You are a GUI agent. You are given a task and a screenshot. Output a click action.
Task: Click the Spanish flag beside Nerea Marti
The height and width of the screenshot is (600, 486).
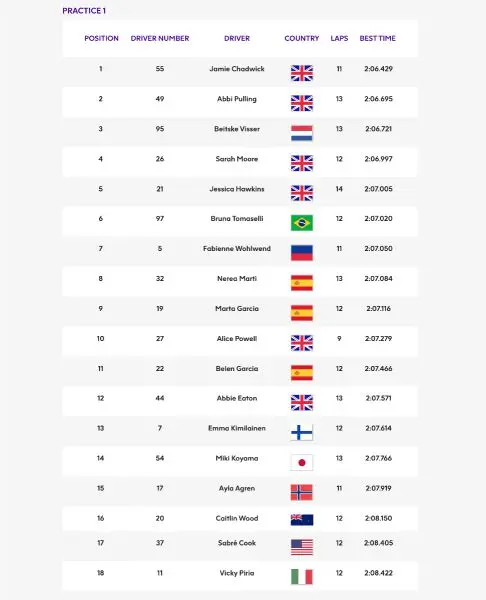(302, 283)
